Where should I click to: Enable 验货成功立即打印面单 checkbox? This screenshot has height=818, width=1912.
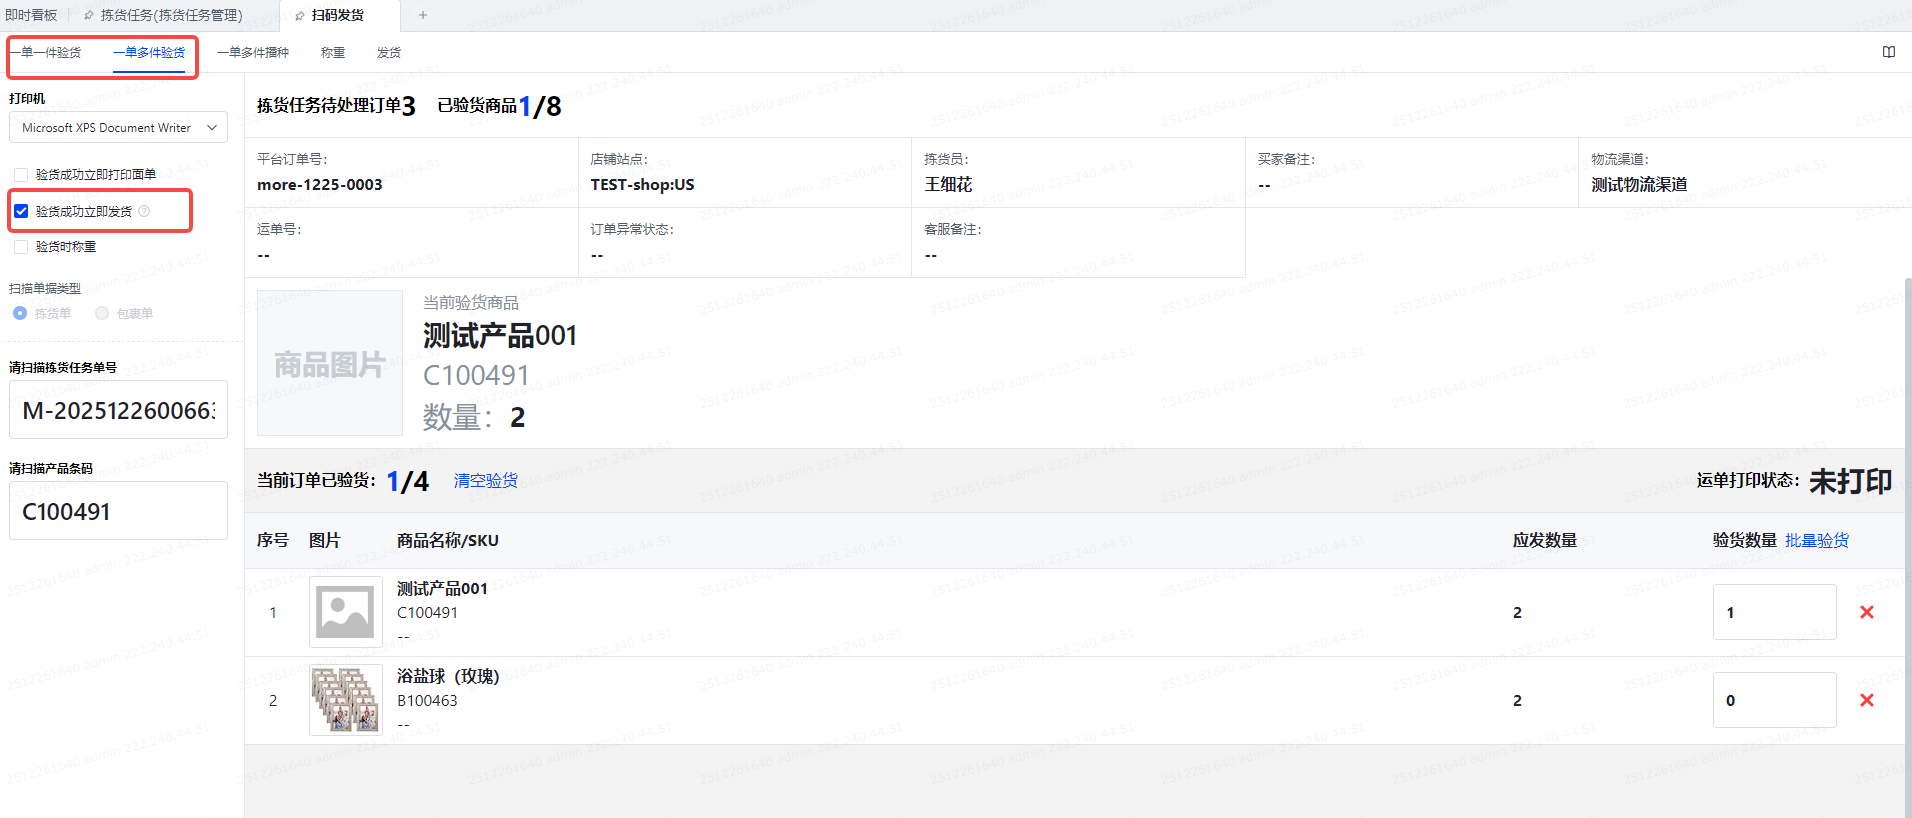coord(21,175)
